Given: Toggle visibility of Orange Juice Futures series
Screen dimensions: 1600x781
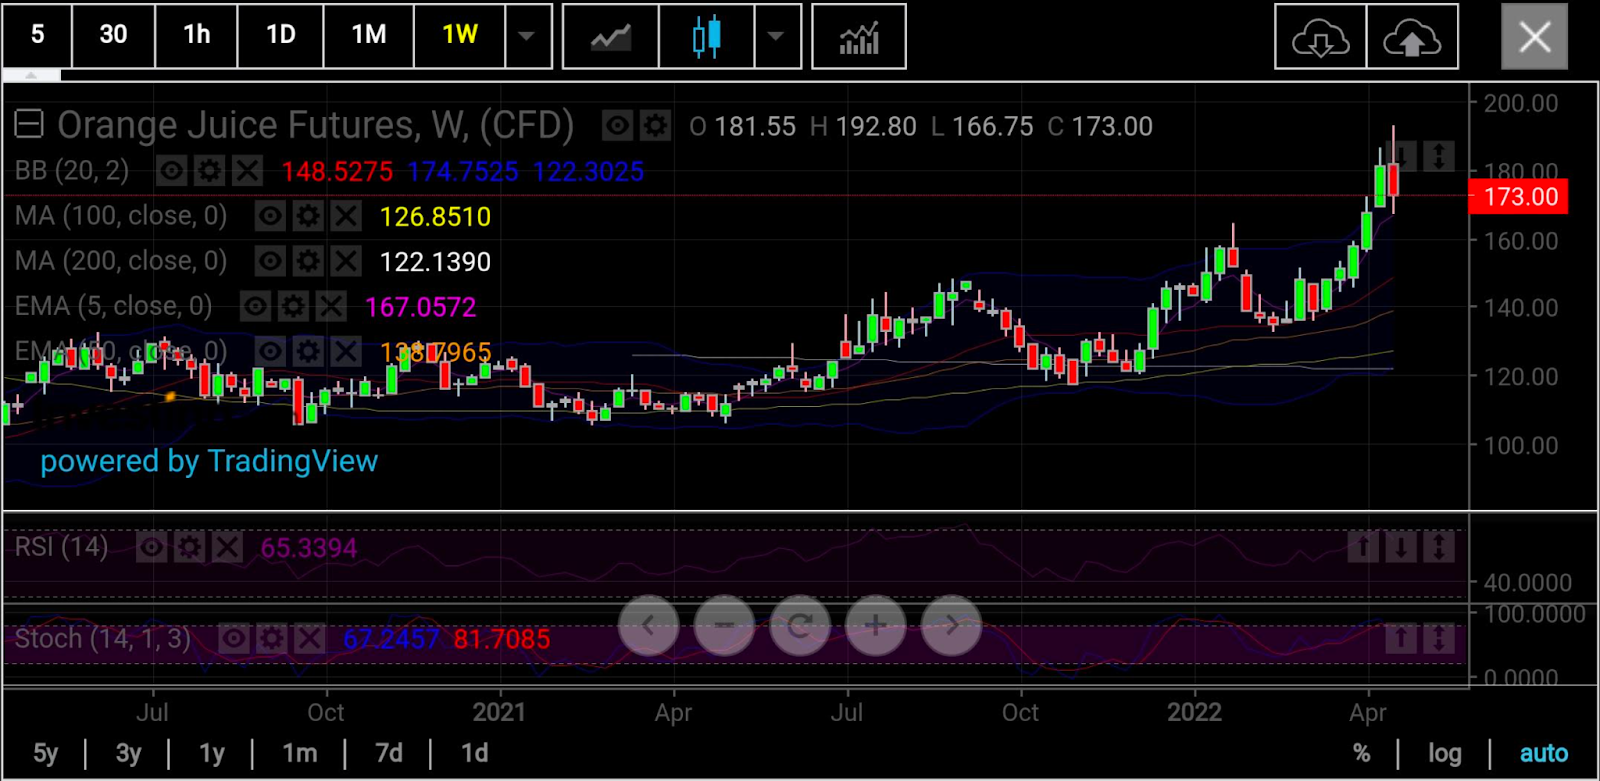Looking at the screenshot, I should (617, 126).
